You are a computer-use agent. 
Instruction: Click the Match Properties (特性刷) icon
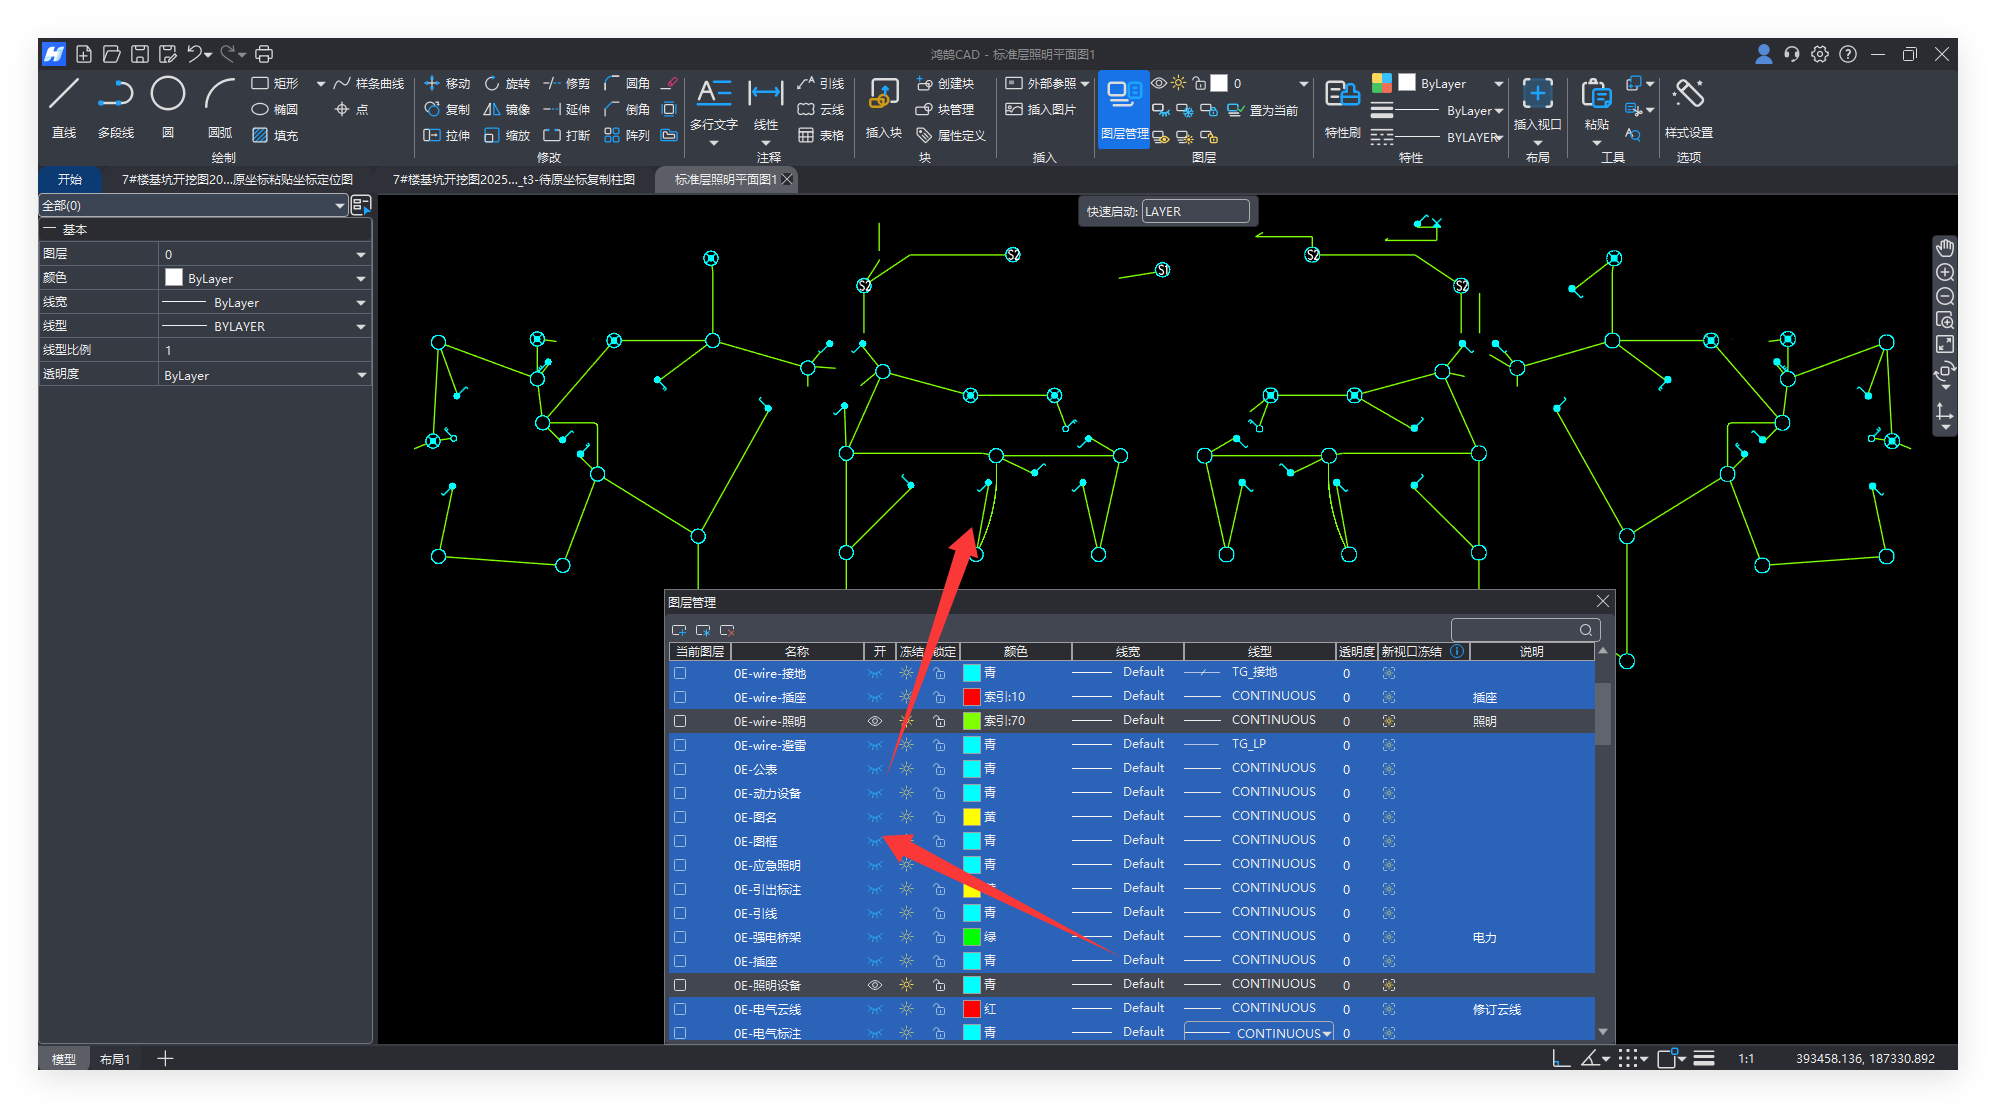click(1342, 96)
